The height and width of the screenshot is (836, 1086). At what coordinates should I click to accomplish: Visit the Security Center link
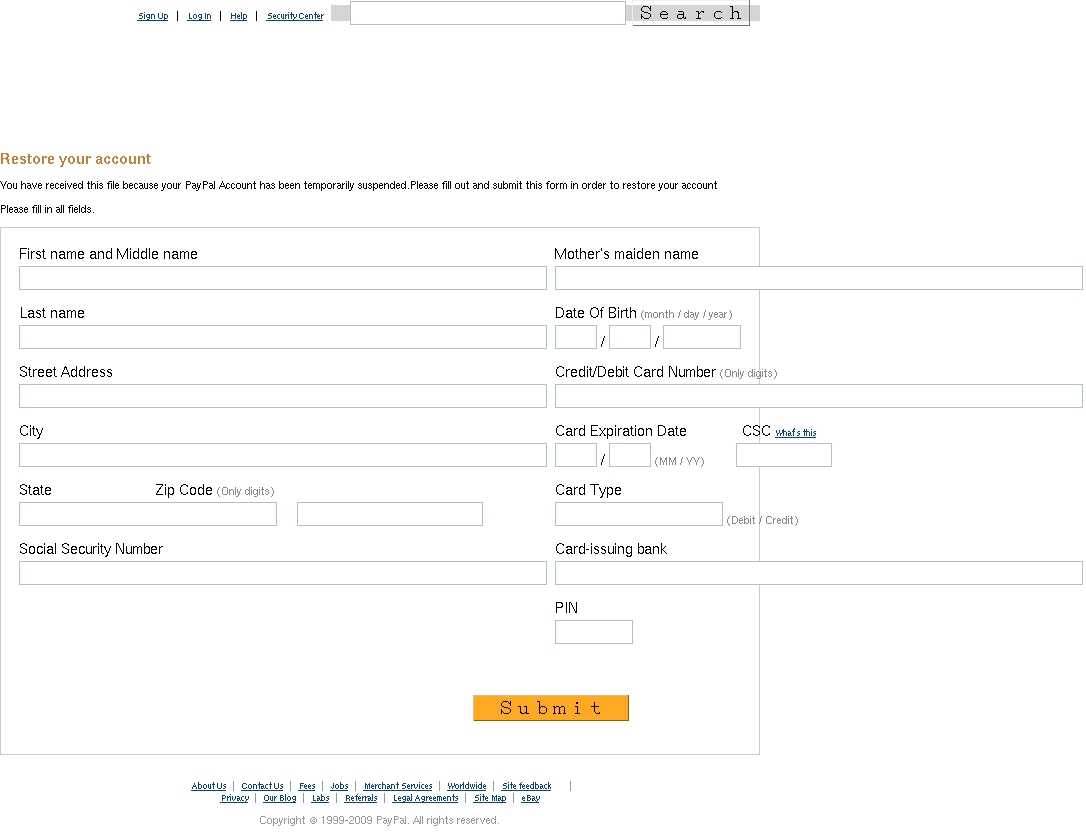coord(295,16)
